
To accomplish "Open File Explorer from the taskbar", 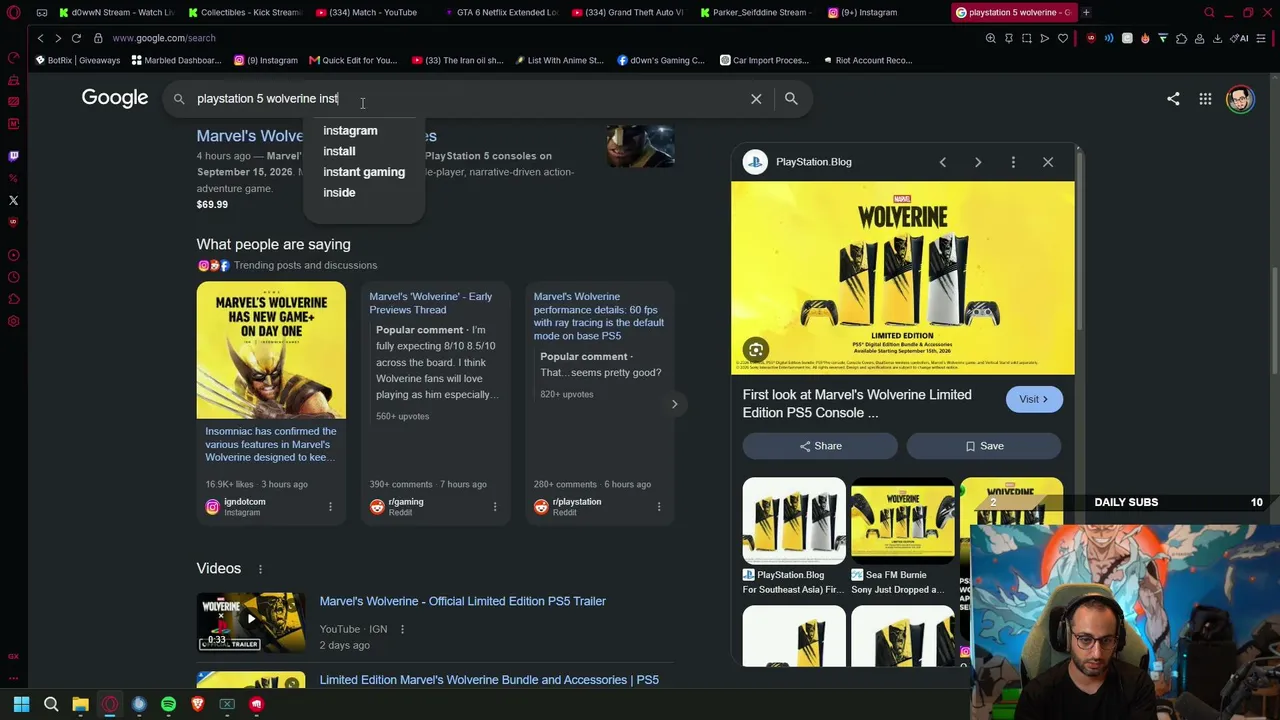I will click(x=80, y=704).
